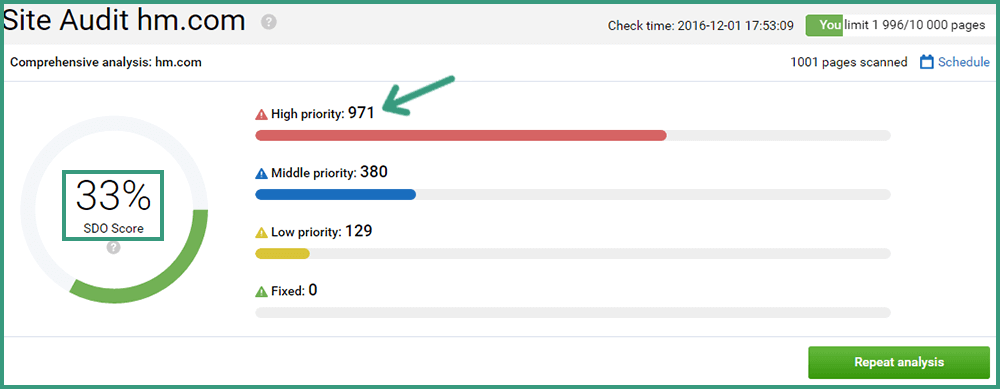Click the yellow Low priority progress bar
This screenshot has height=389, width=1000.
point(573,253)
